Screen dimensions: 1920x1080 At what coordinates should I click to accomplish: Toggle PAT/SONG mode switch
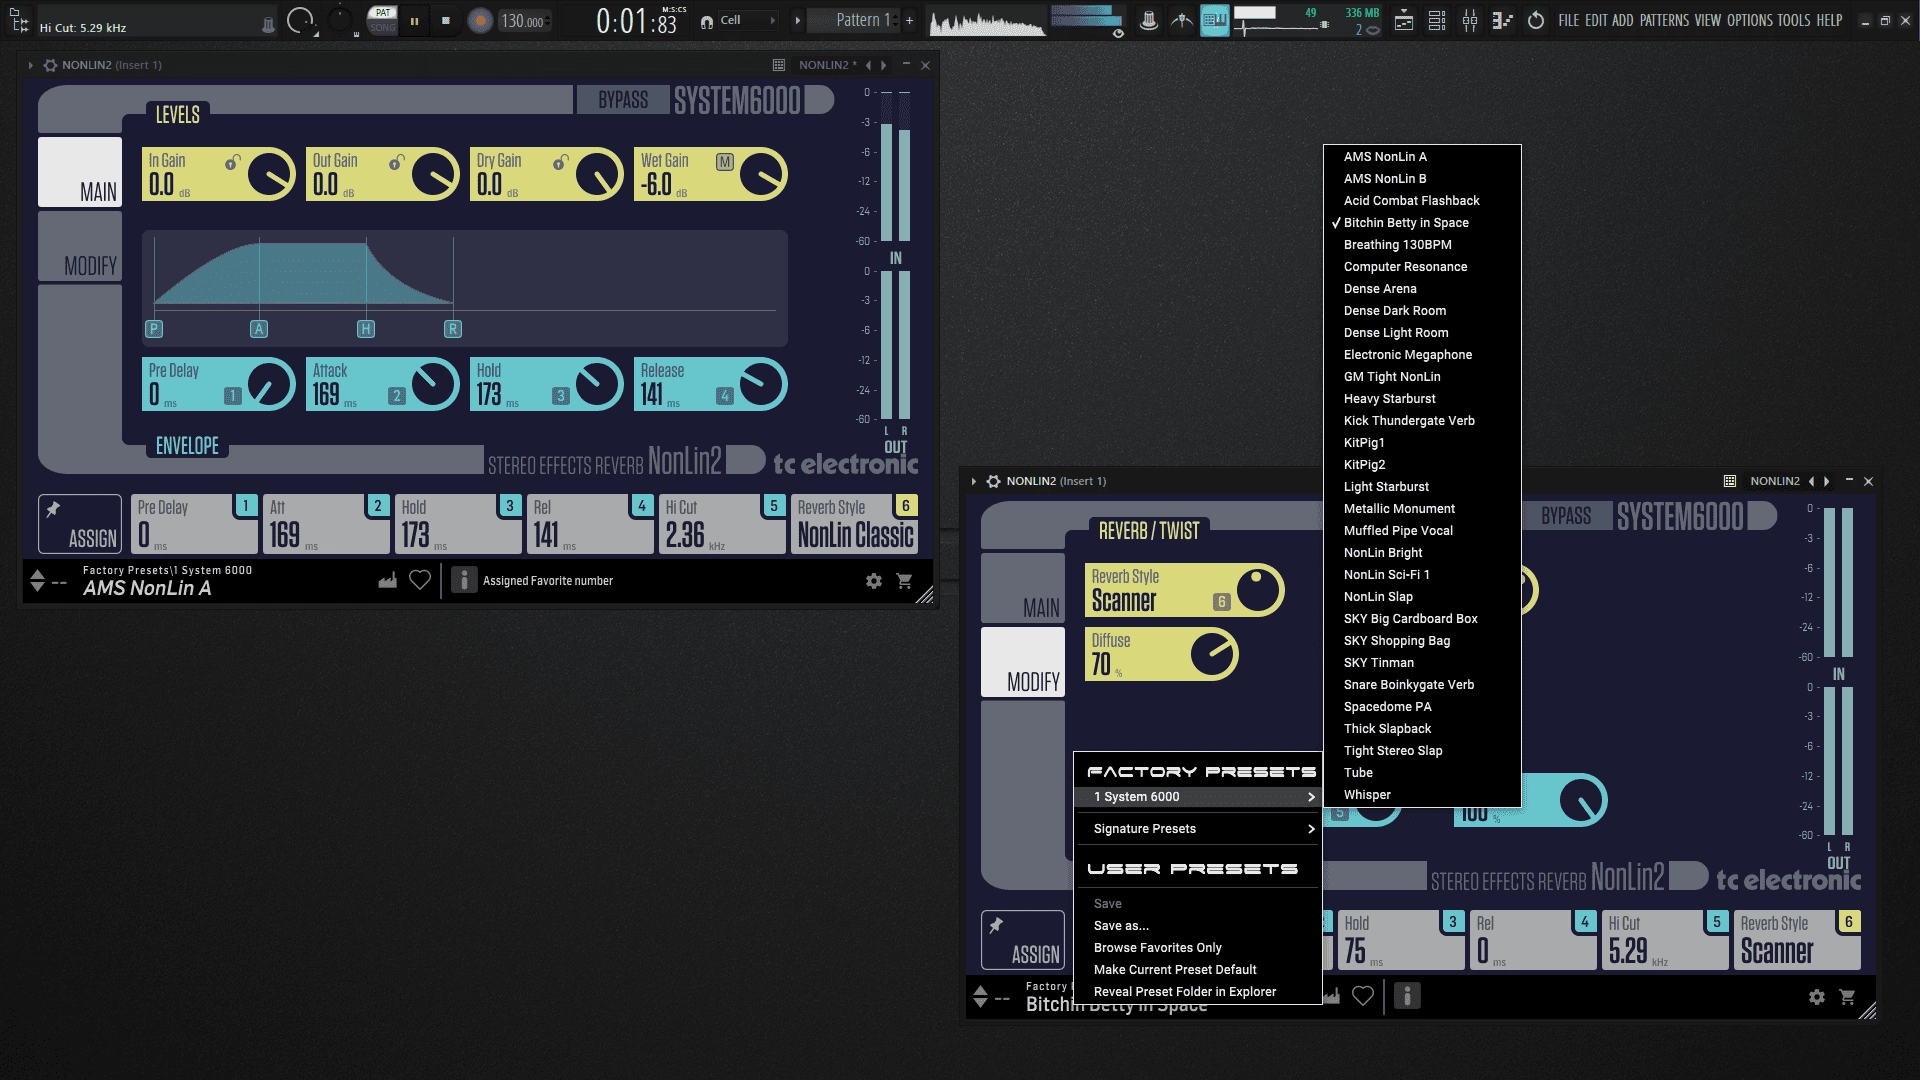point(382,20)
